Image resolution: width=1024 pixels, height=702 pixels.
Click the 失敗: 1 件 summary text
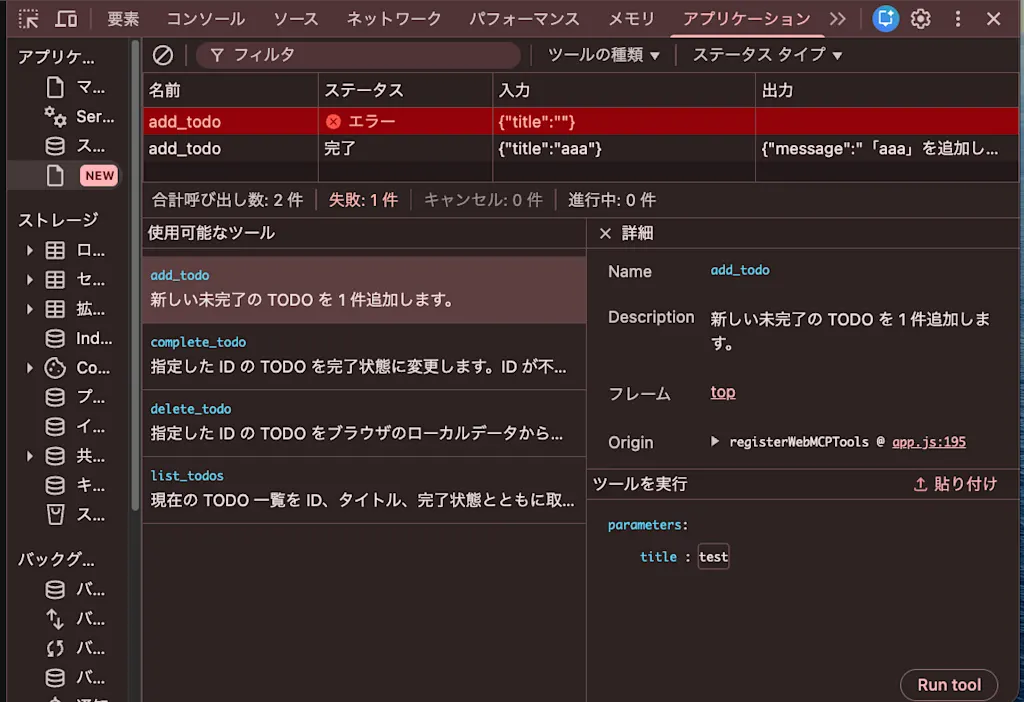[x=363, y=200]
